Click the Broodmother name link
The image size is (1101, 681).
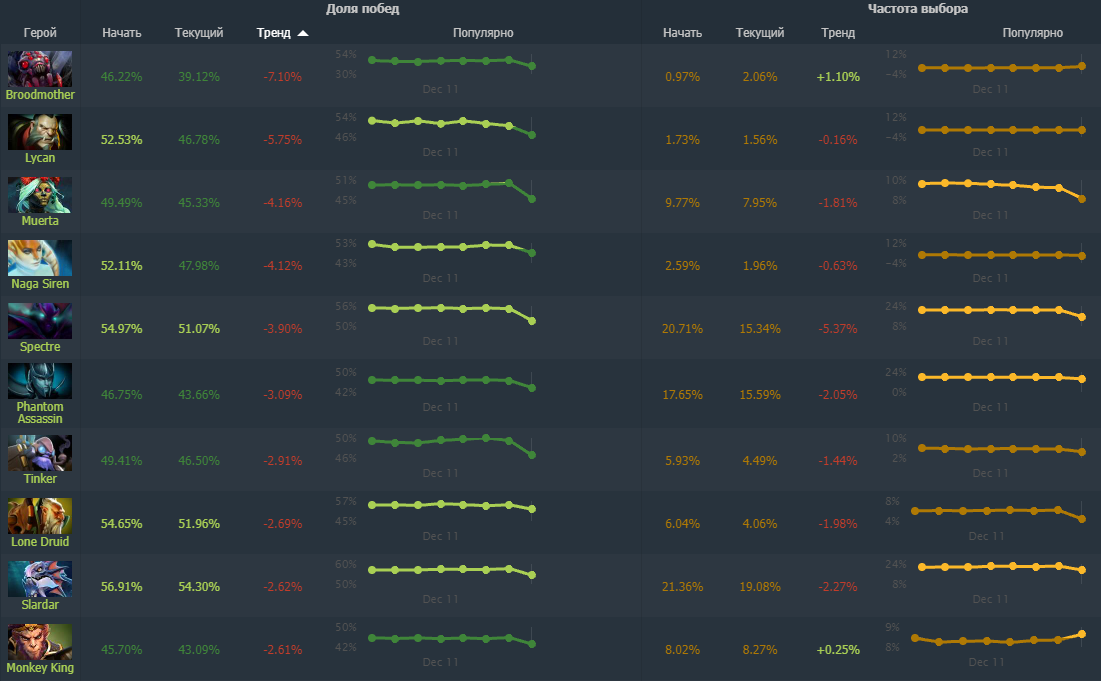point(40,95)
